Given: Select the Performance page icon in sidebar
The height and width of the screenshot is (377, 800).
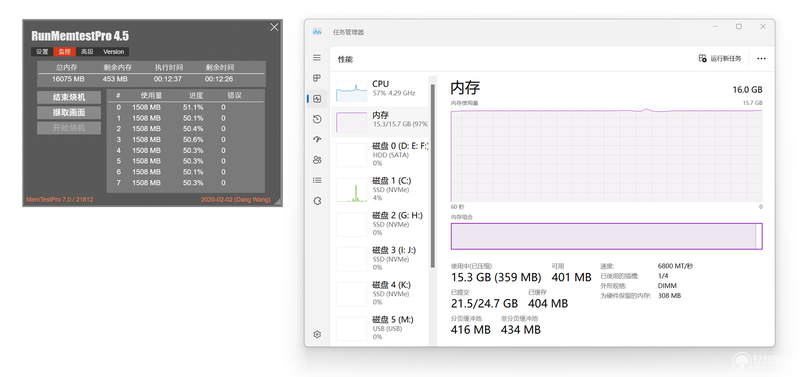Looking at the screenshot, I should click(317, 99).
